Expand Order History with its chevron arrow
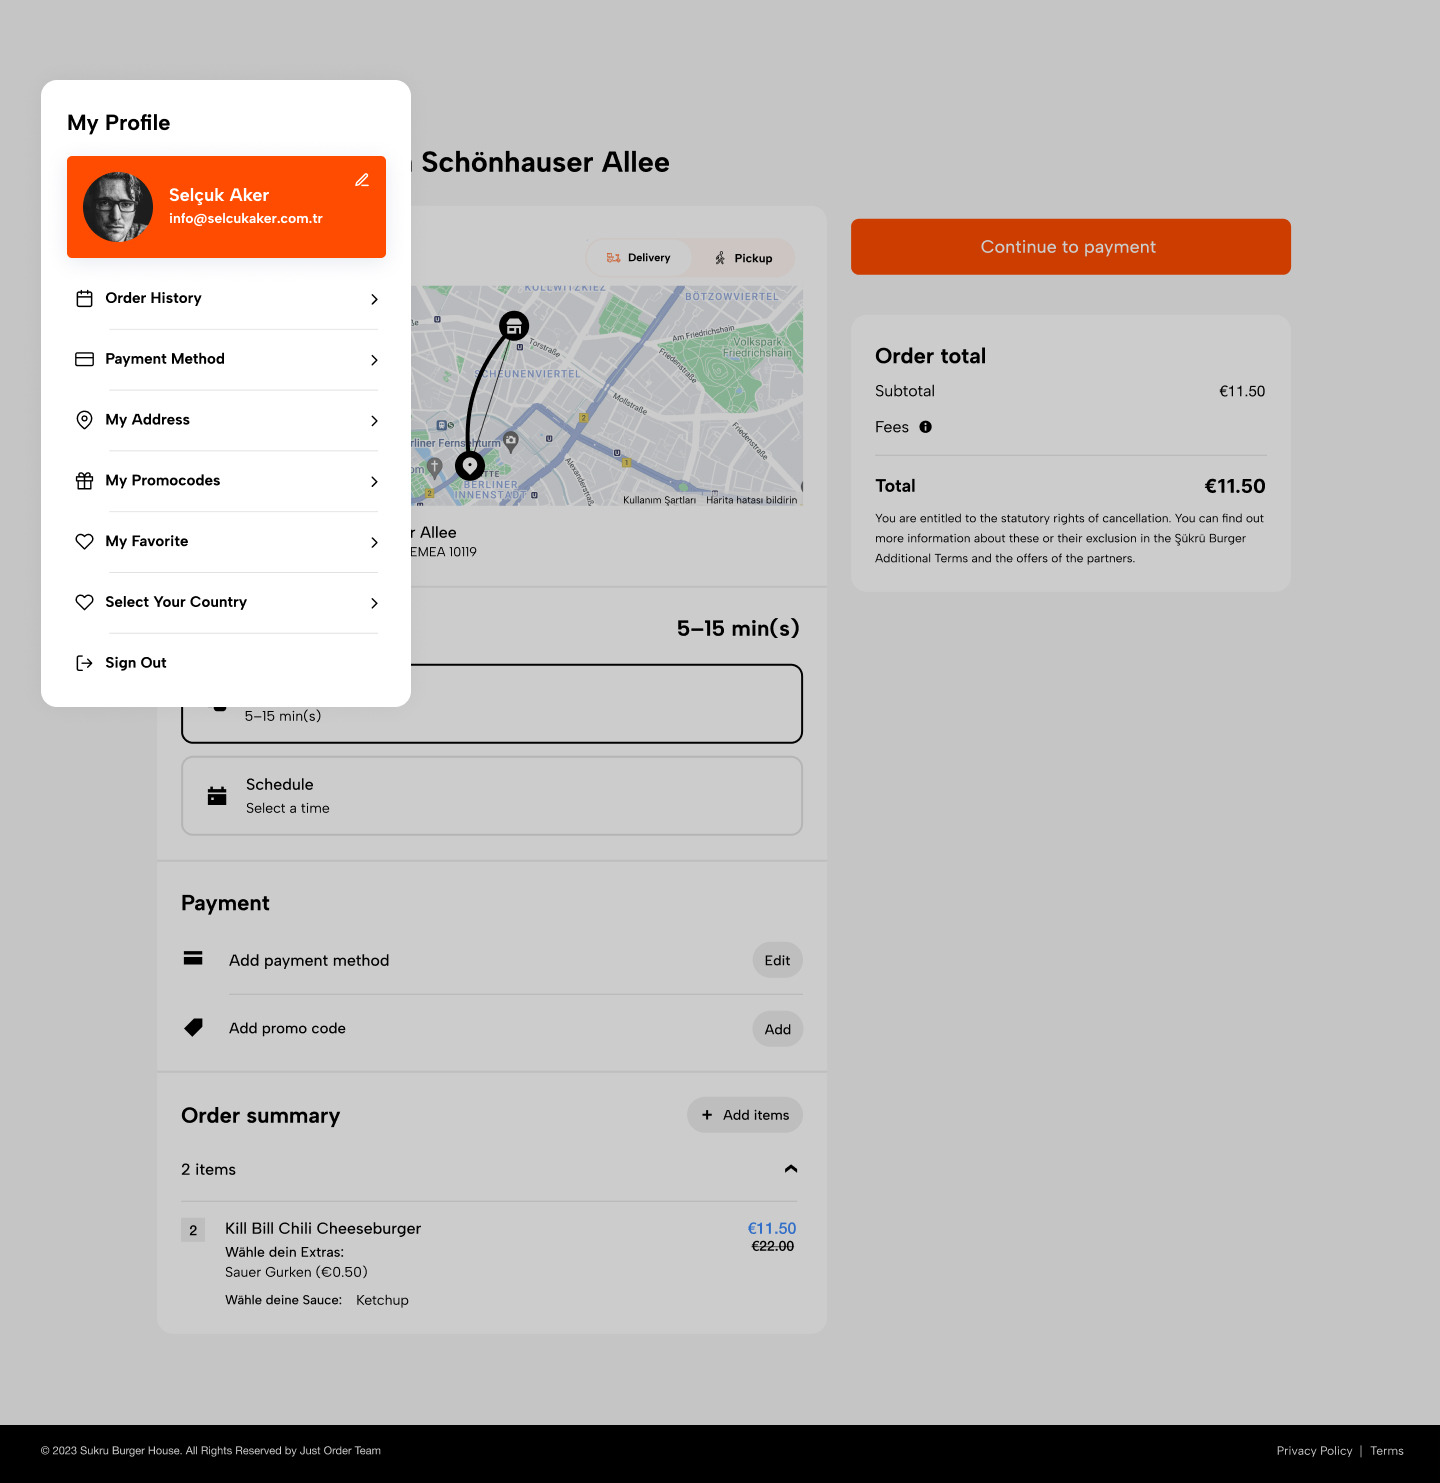Viewport: 1440px width, 1483px height. tap(374, 299)
